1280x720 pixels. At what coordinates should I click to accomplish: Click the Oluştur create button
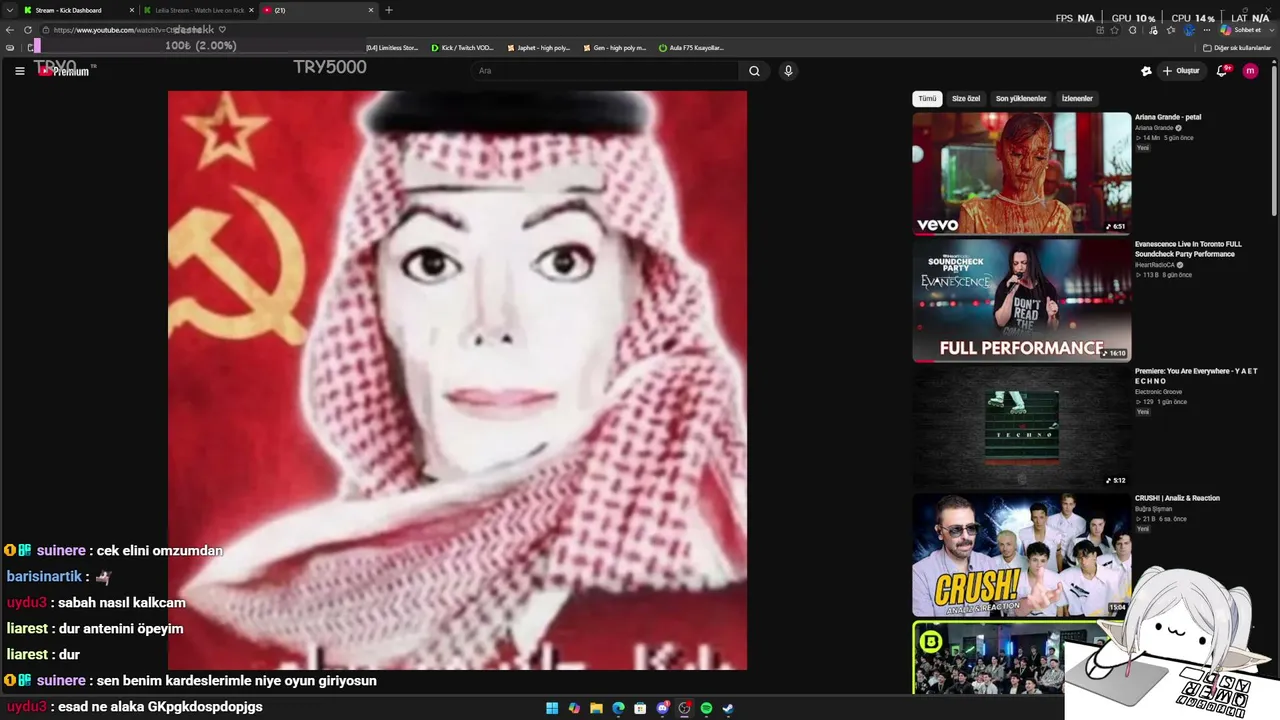(1181, 71)
